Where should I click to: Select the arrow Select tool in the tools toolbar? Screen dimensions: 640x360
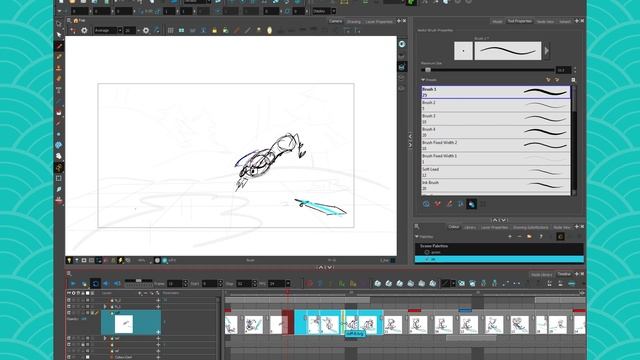59,35
